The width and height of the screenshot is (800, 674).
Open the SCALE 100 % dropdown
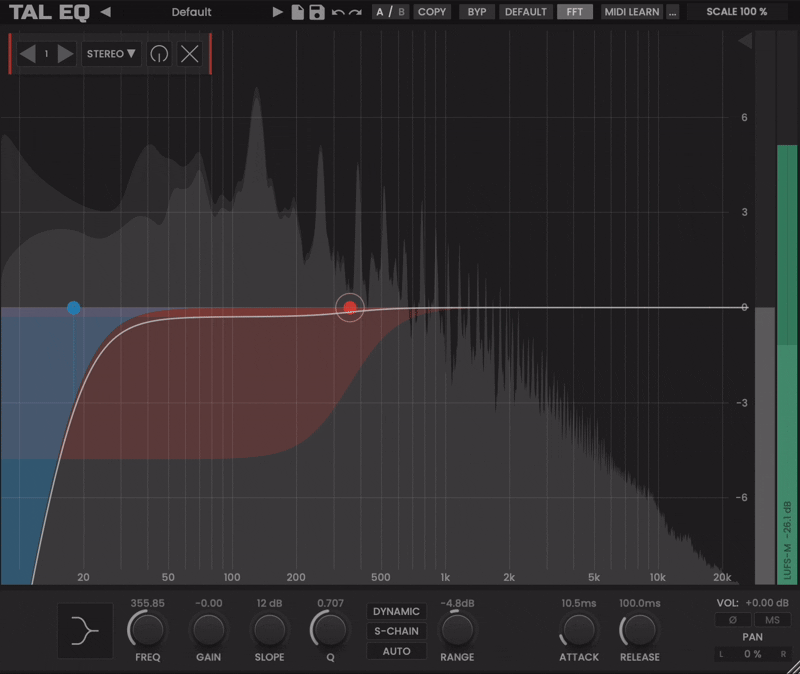(736, 12)
